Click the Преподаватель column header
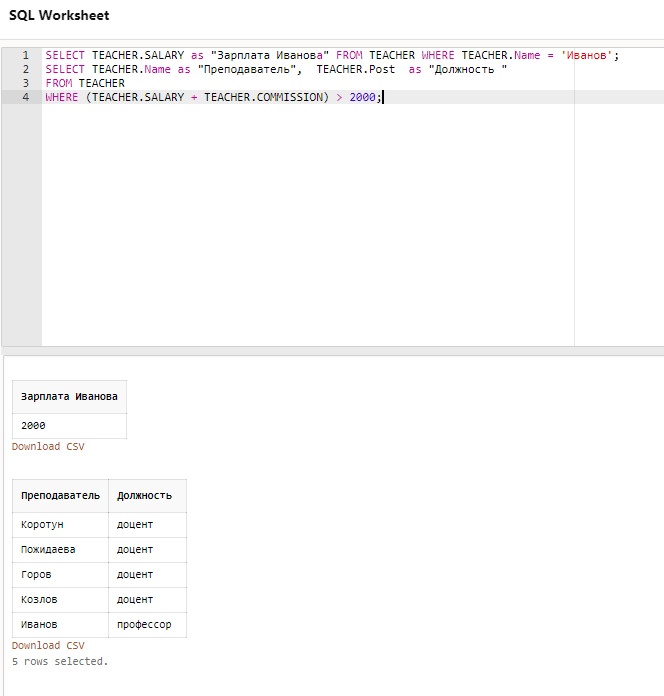Screen dimensions: 664x696 [60, 496]
